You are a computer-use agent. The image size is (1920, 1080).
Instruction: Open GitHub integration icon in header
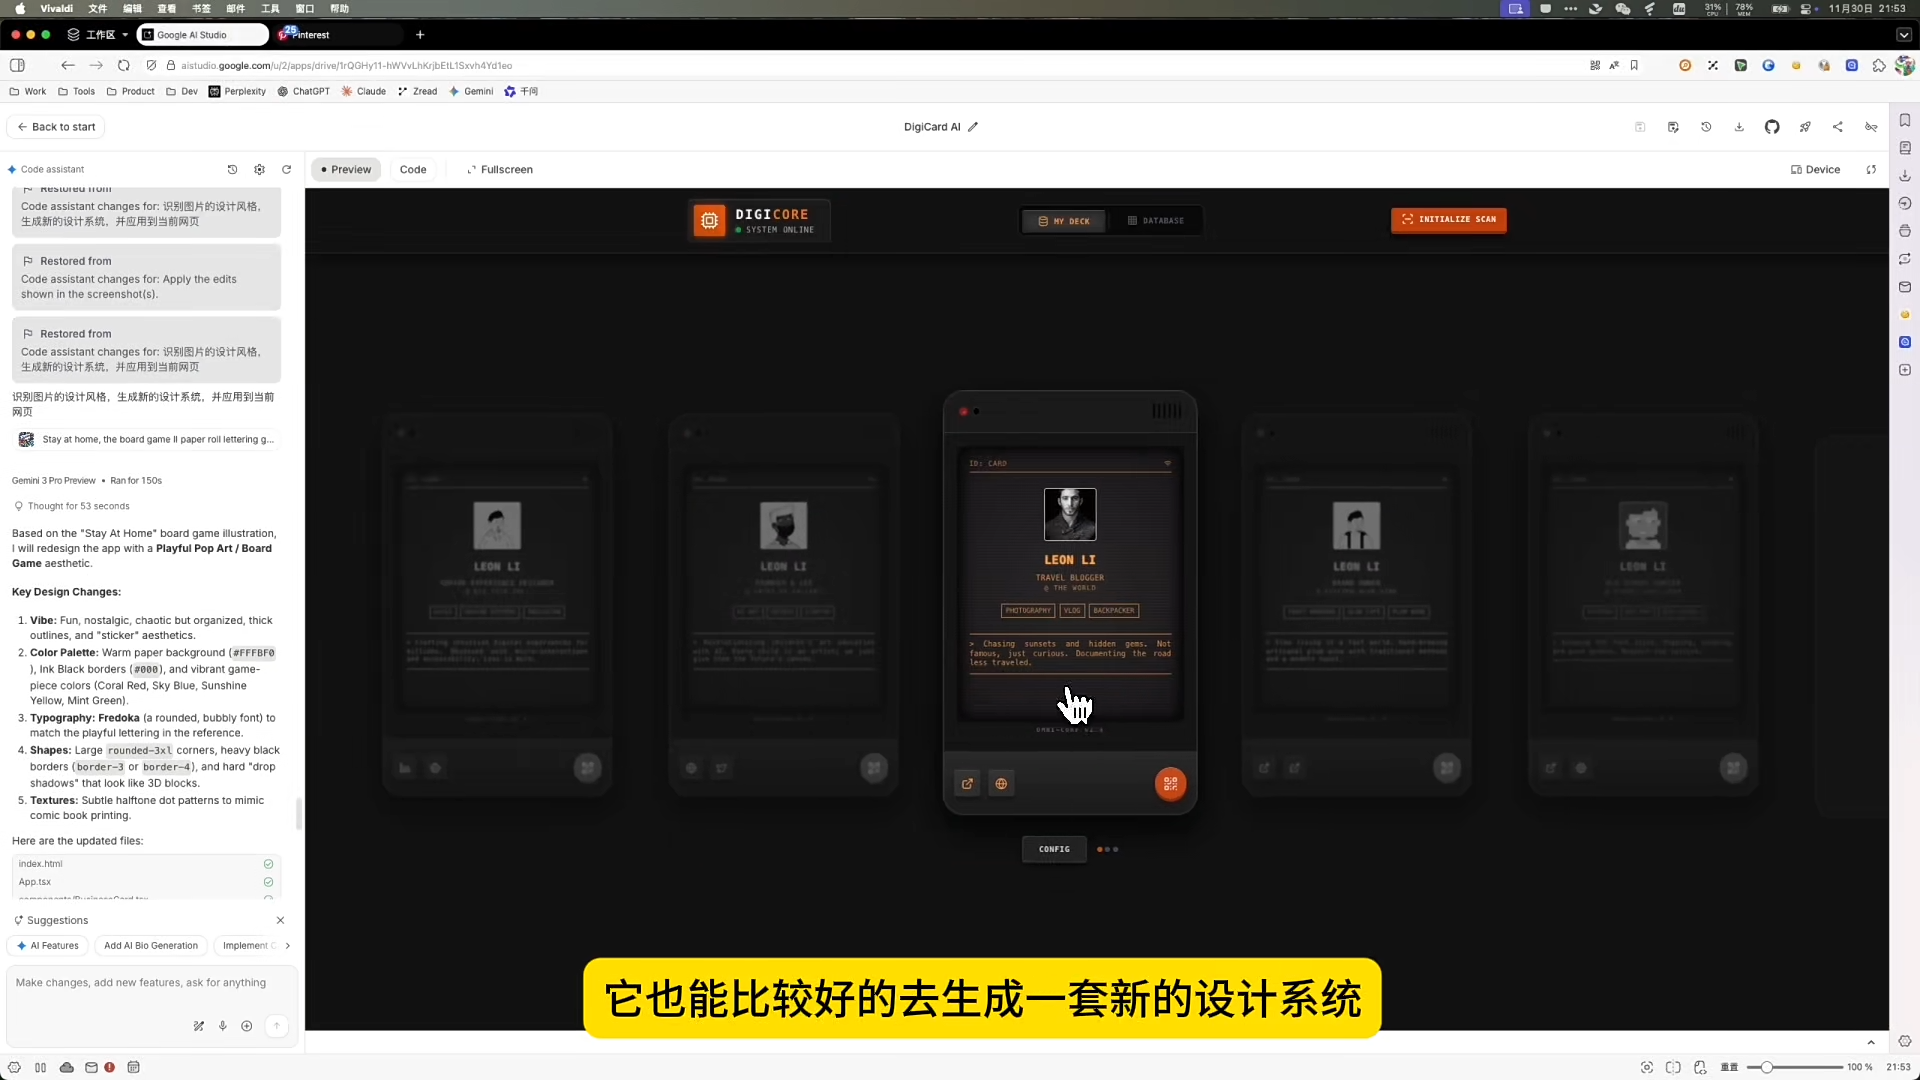pyautogui.click(x=1771, y=127)
